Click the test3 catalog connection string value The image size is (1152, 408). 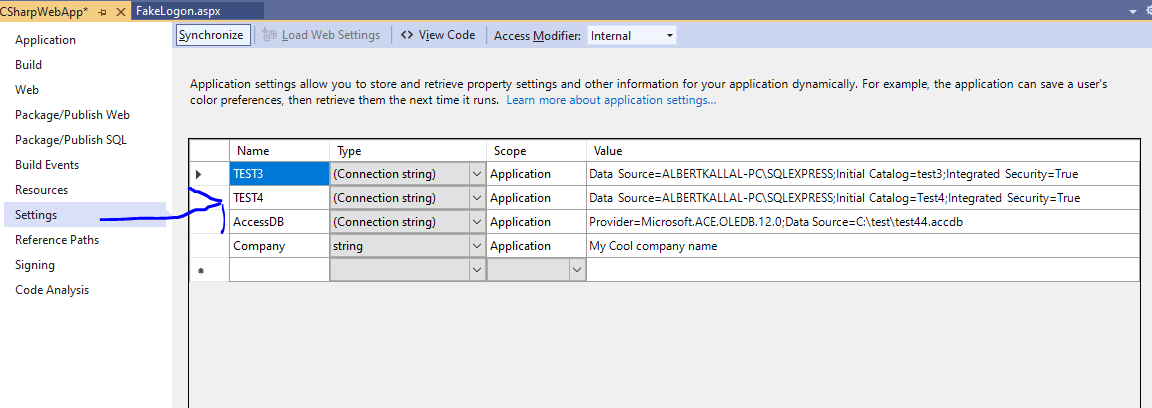863,174
